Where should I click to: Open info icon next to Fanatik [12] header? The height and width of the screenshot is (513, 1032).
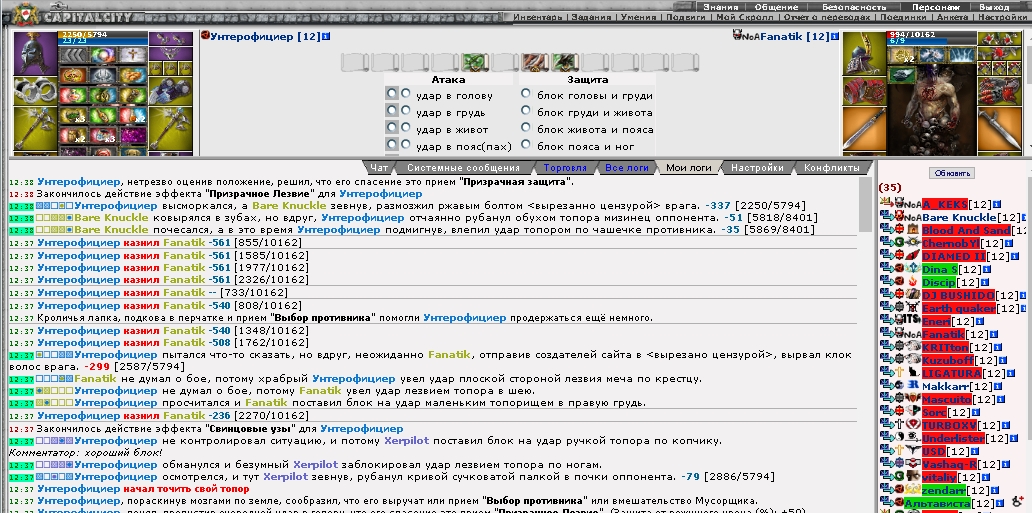pos(835,37)
